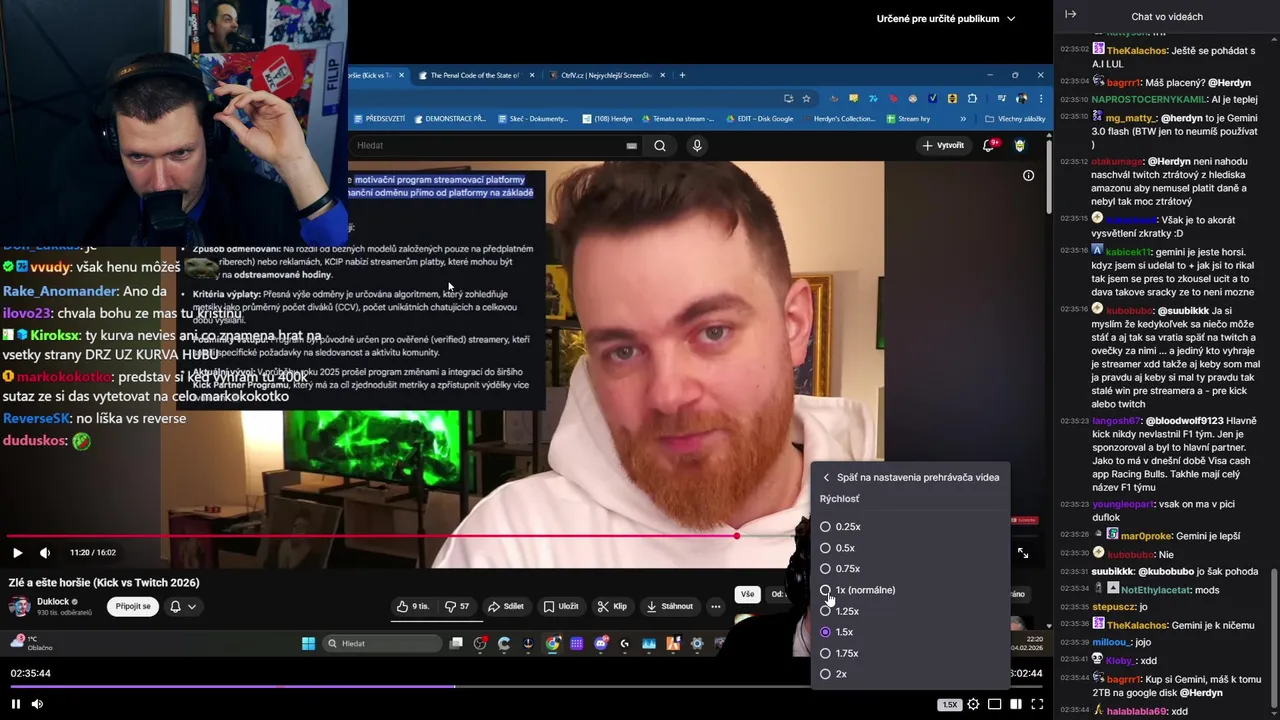Screen dimensions: 1280x720
Task: Open the PŘEDSEVZETÍ bookmark
Action: (379, 119)
